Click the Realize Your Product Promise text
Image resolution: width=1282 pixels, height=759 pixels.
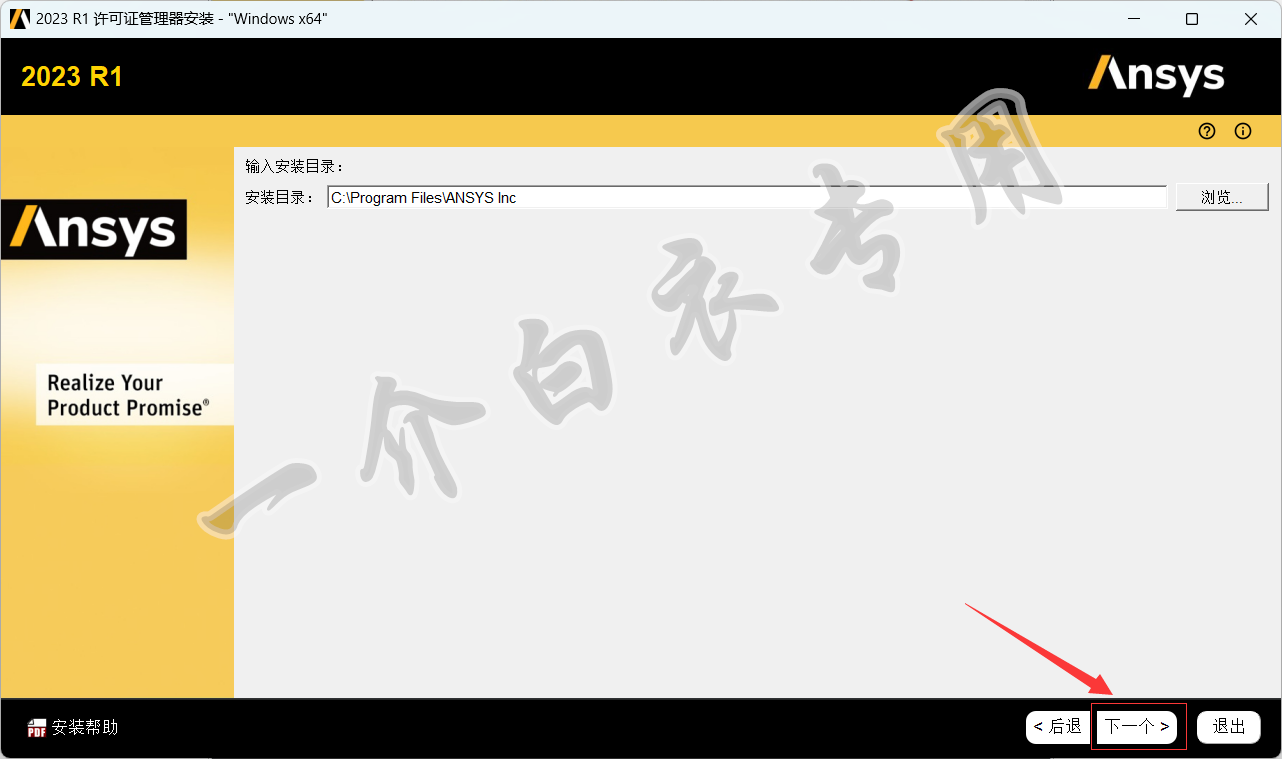click(129, 395)
